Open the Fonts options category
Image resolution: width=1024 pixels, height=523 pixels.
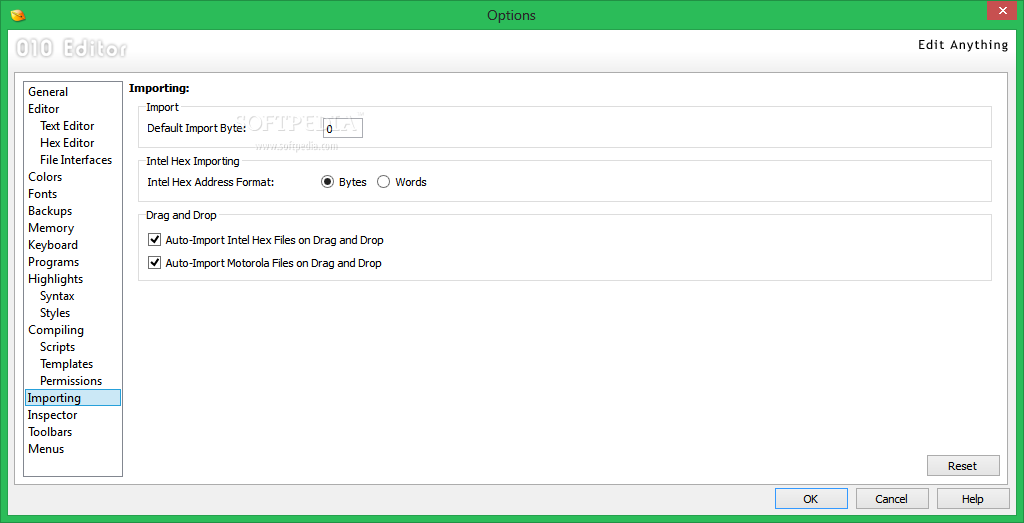pos(42,194)
